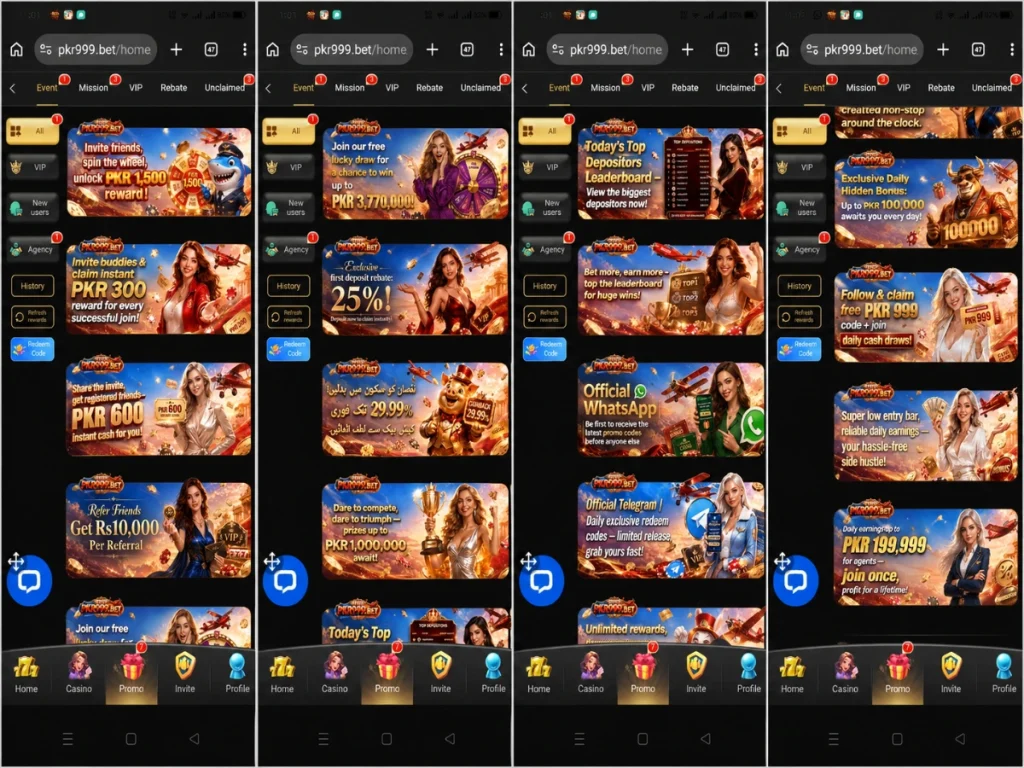This screenshot has width=1024, height=768.
Task: Open the Dare to compete PKR 1,000,000 banner
Action: point(415,528)
